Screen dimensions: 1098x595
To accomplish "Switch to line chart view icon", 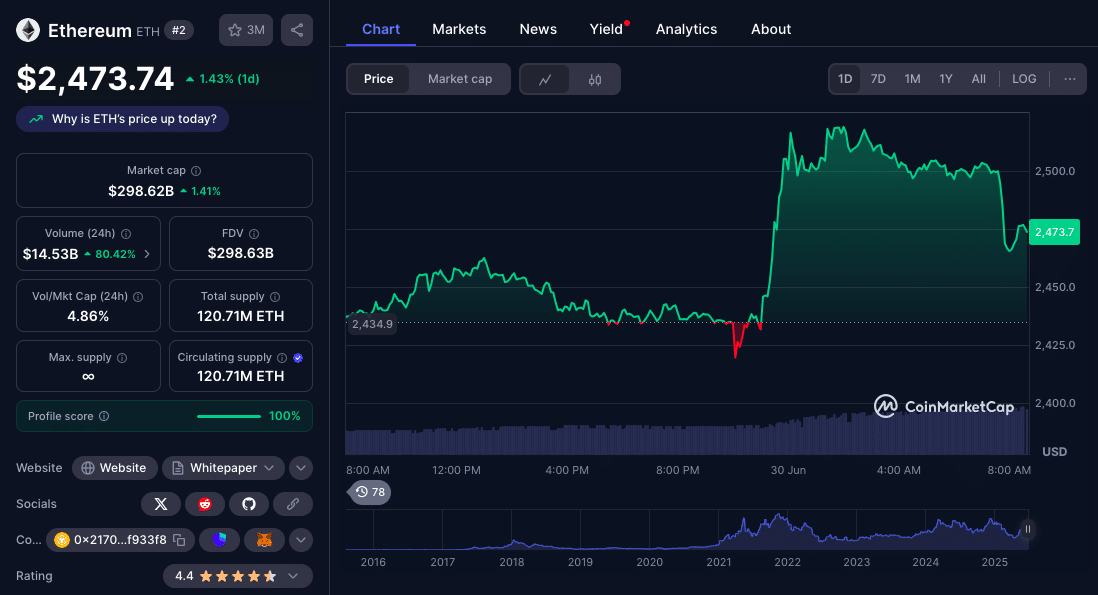I will [x=545, y=79].
